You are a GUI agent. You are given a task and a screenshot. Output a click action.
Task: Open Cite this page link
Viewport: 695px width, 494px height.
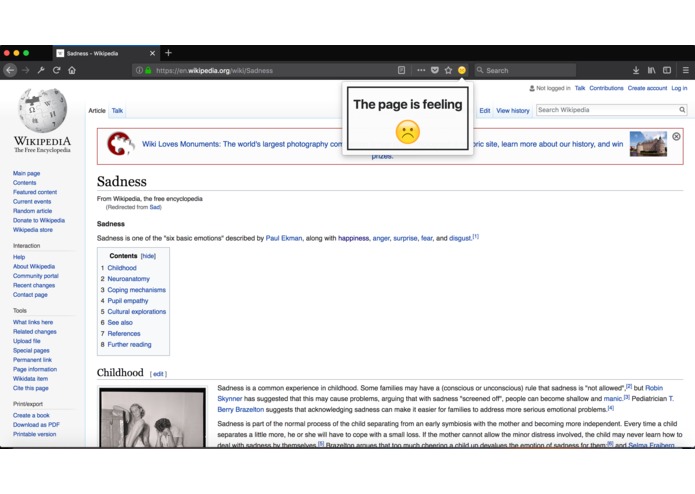coord(31,388)
